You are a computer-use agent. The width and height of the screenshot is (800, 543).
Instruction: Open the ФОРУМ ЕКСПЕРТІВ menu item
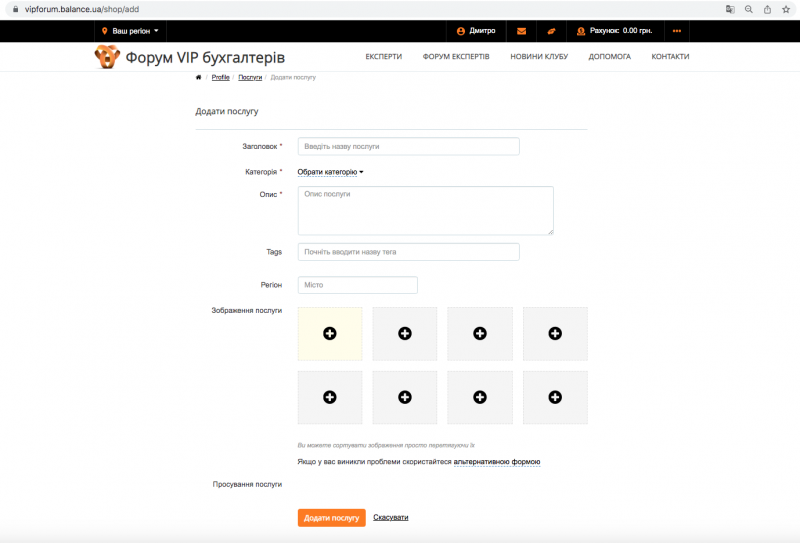[456, 57]
